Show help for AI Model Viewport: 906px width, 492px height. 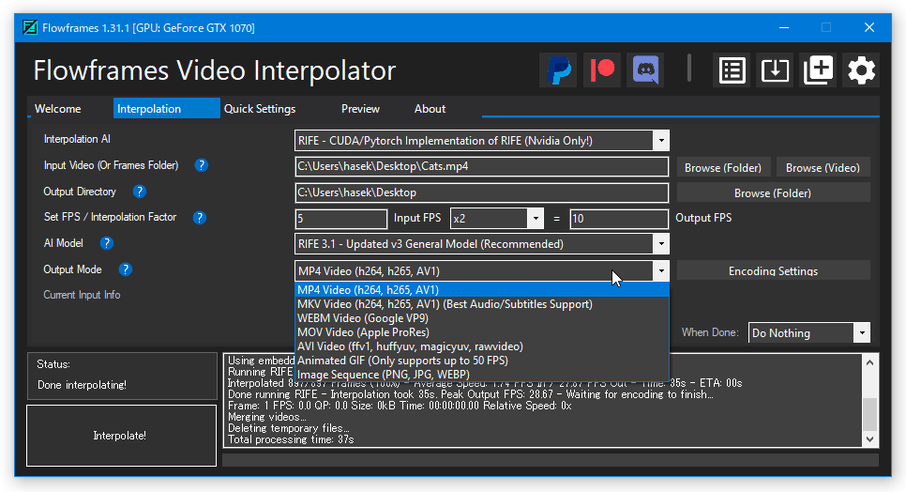pos(106,243)
